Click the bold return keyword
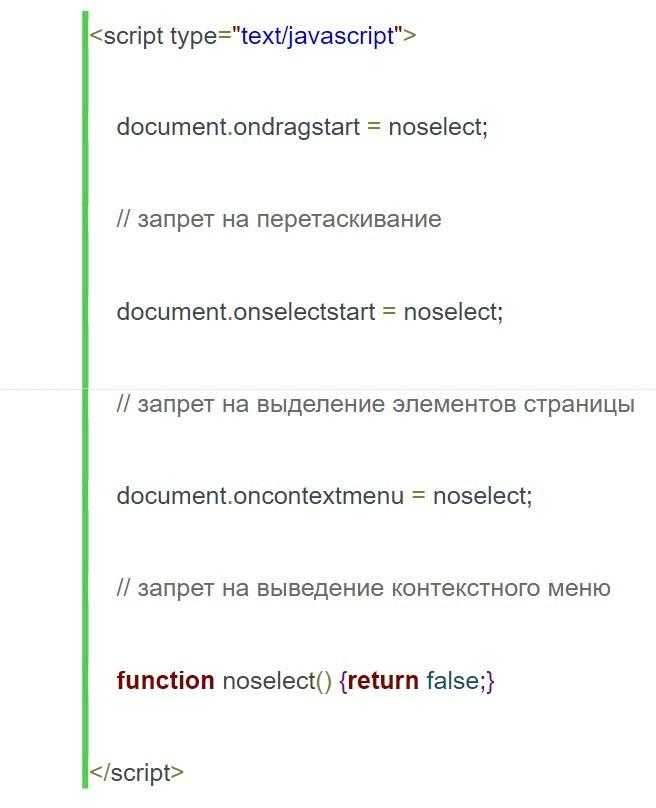 pos(383,680)
